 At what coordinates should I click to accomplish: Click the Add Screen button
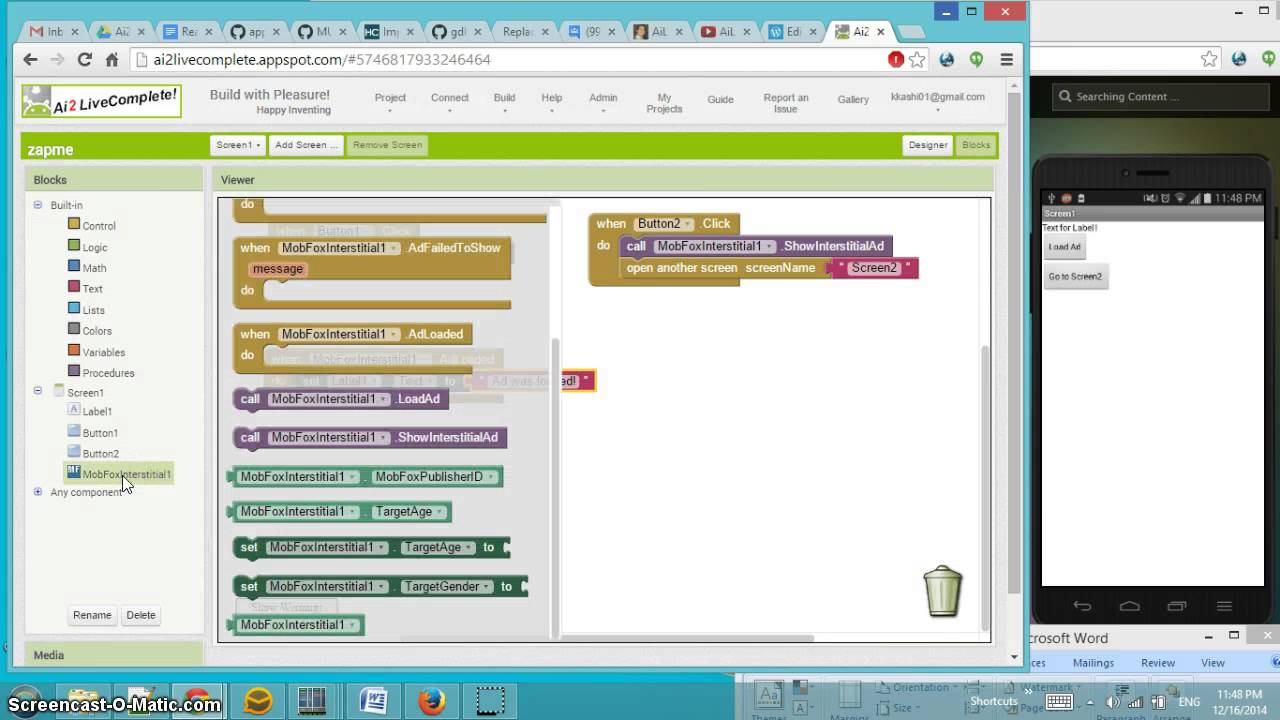(306, 145)
